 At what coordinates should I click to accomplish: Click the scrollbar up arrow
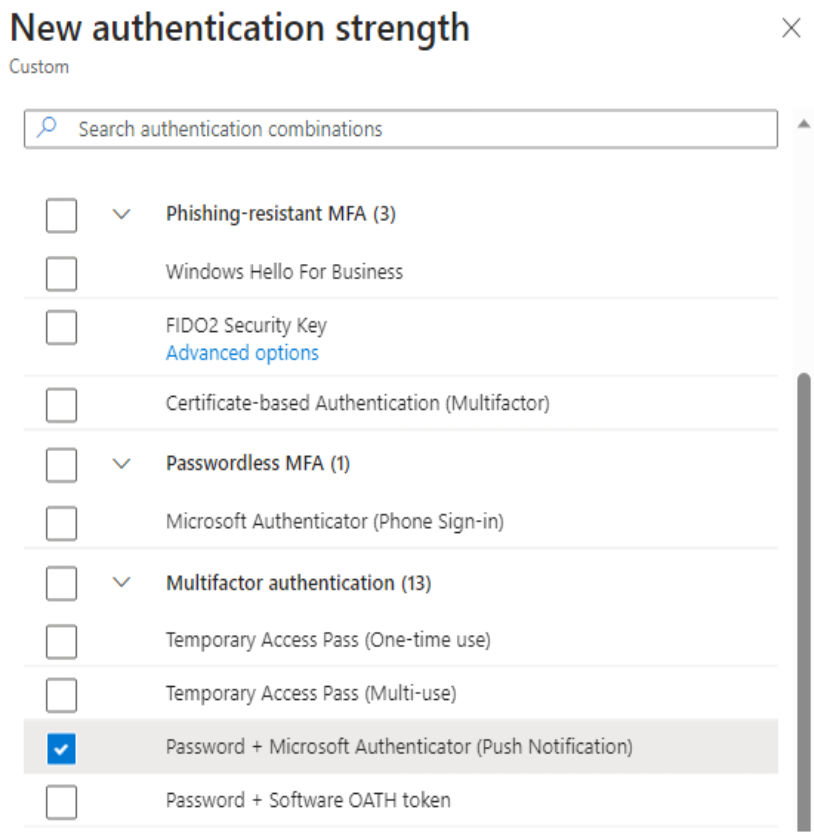[803, 124]
